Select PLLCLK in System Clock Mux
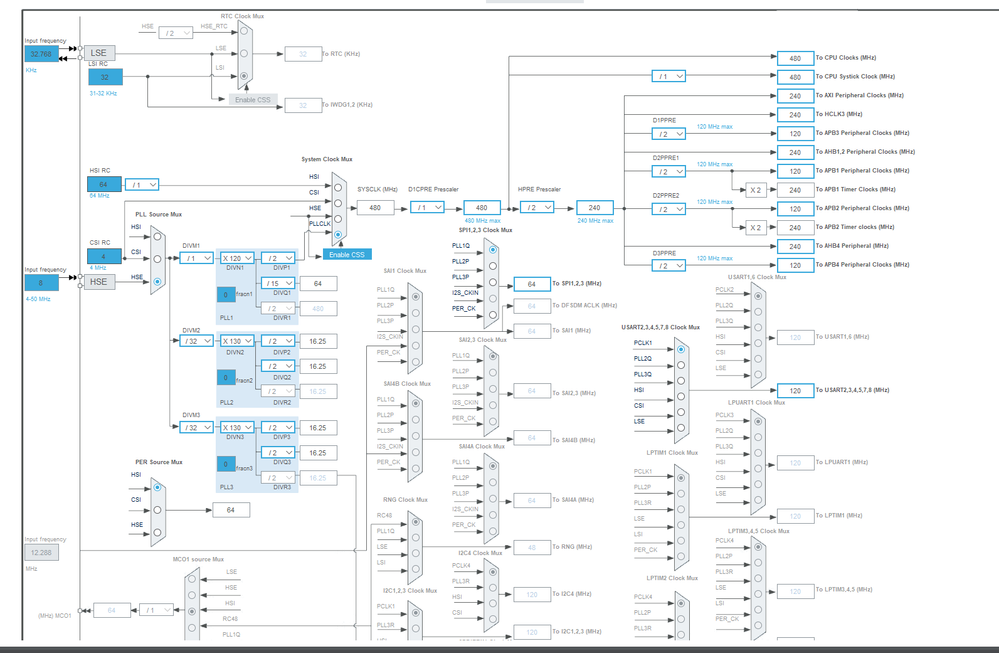 click(338, 235)
